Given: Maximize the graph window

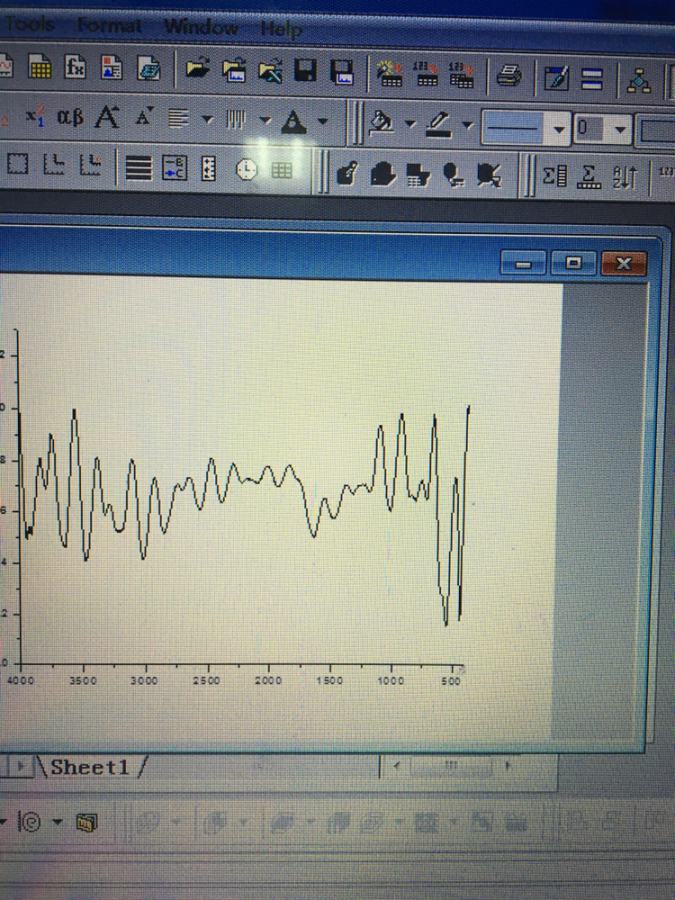Looking at the screenshot, I should click(x=573, y=263).
